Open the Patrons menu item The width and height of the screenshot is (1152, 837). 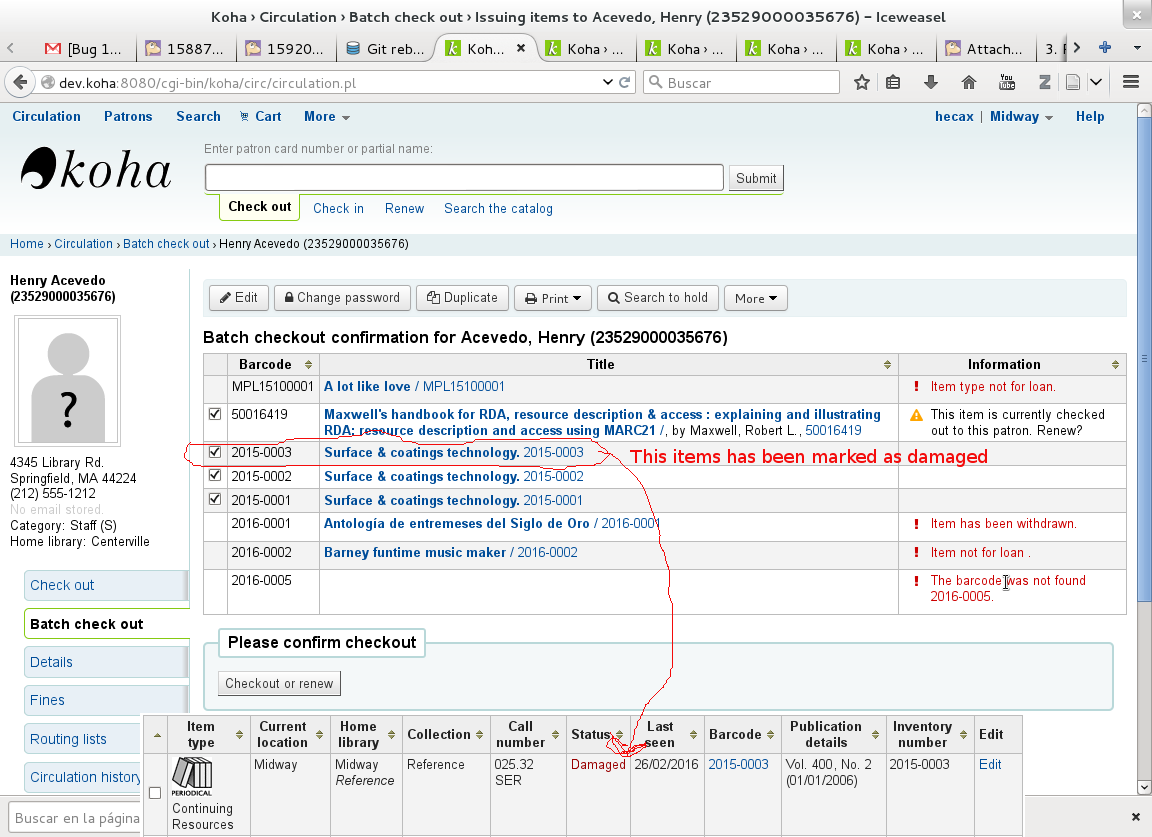pos(128,117)
